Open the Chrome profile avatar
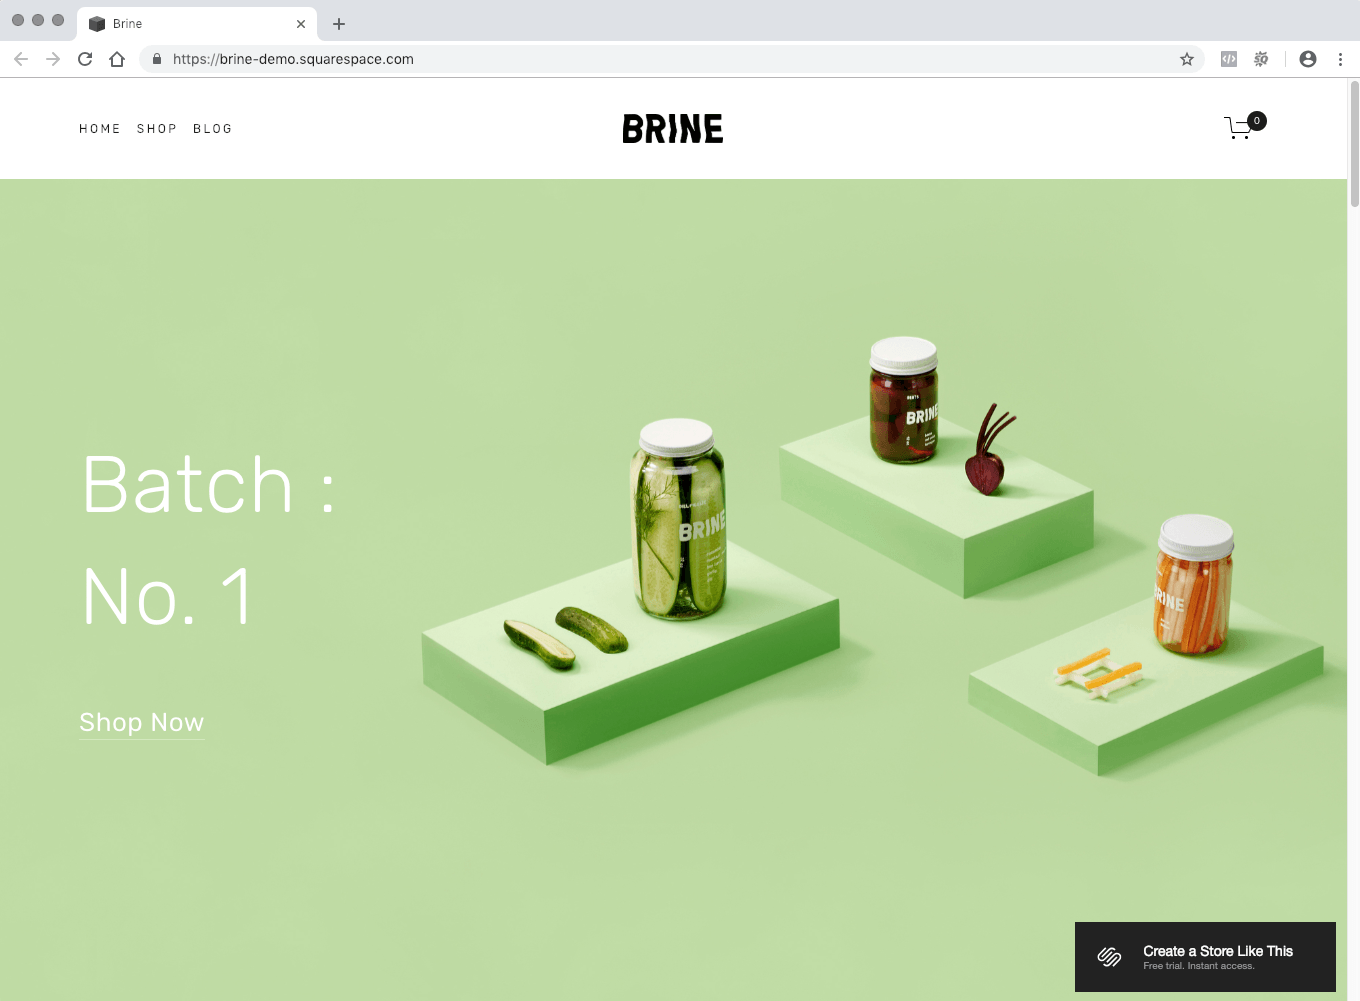The image size is (1360, 1001). pos(1308,59)
